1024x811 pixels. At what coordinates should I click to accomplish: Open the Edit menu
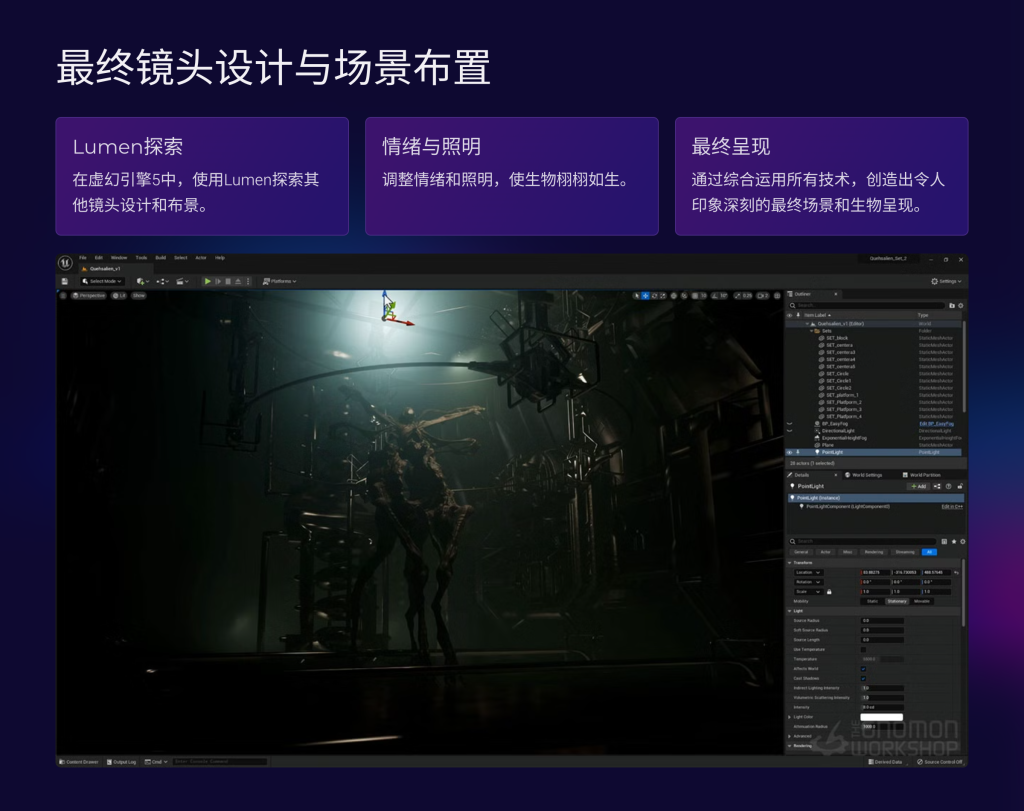pyautogui.click(x=99, y=258)
